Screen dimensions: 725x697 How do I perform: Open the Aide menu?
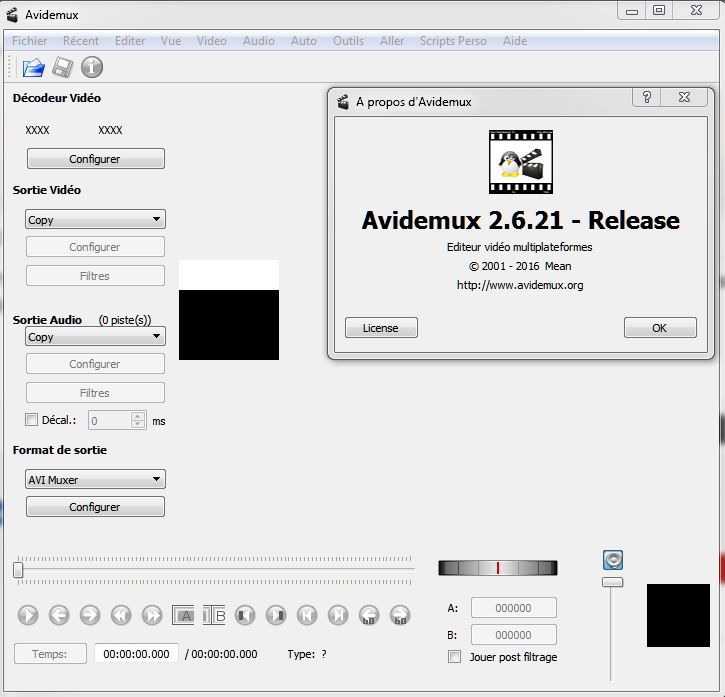coord(515,41)
